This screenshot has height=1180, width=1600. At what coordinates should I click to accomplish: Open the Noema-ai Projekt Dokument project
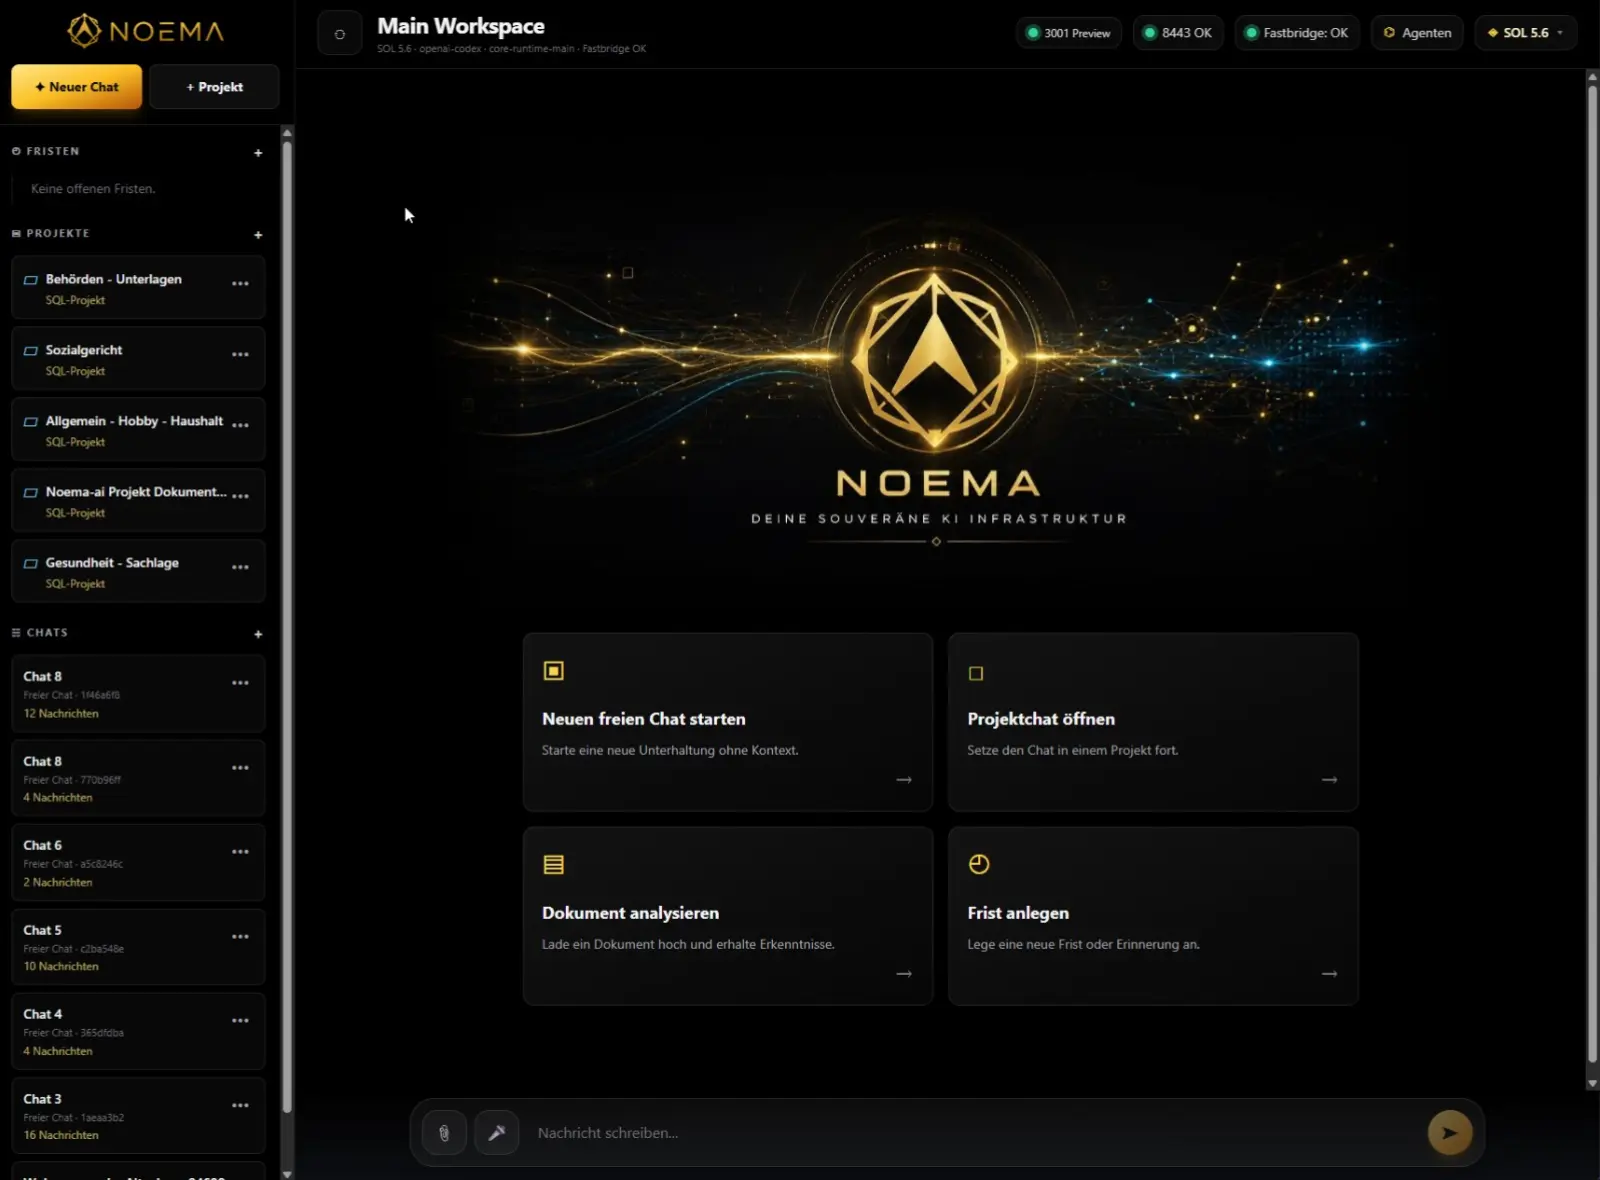click(x=138, y=501)
